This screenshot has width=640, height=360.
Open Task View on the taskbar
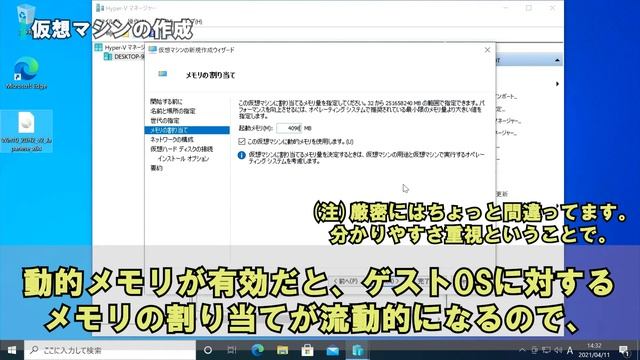[x=232, y=350]
